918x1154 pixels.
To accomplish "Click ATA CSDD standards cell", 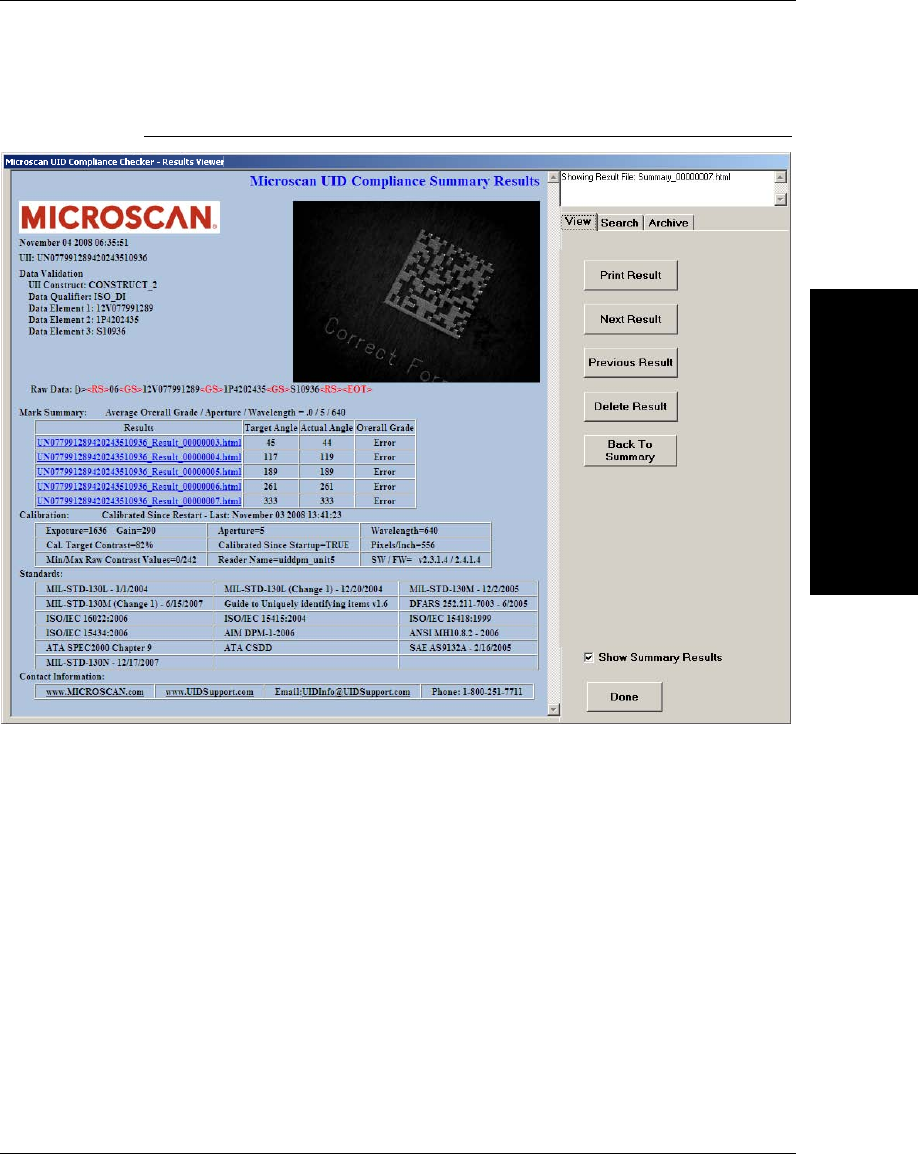I will coord(306,648).
